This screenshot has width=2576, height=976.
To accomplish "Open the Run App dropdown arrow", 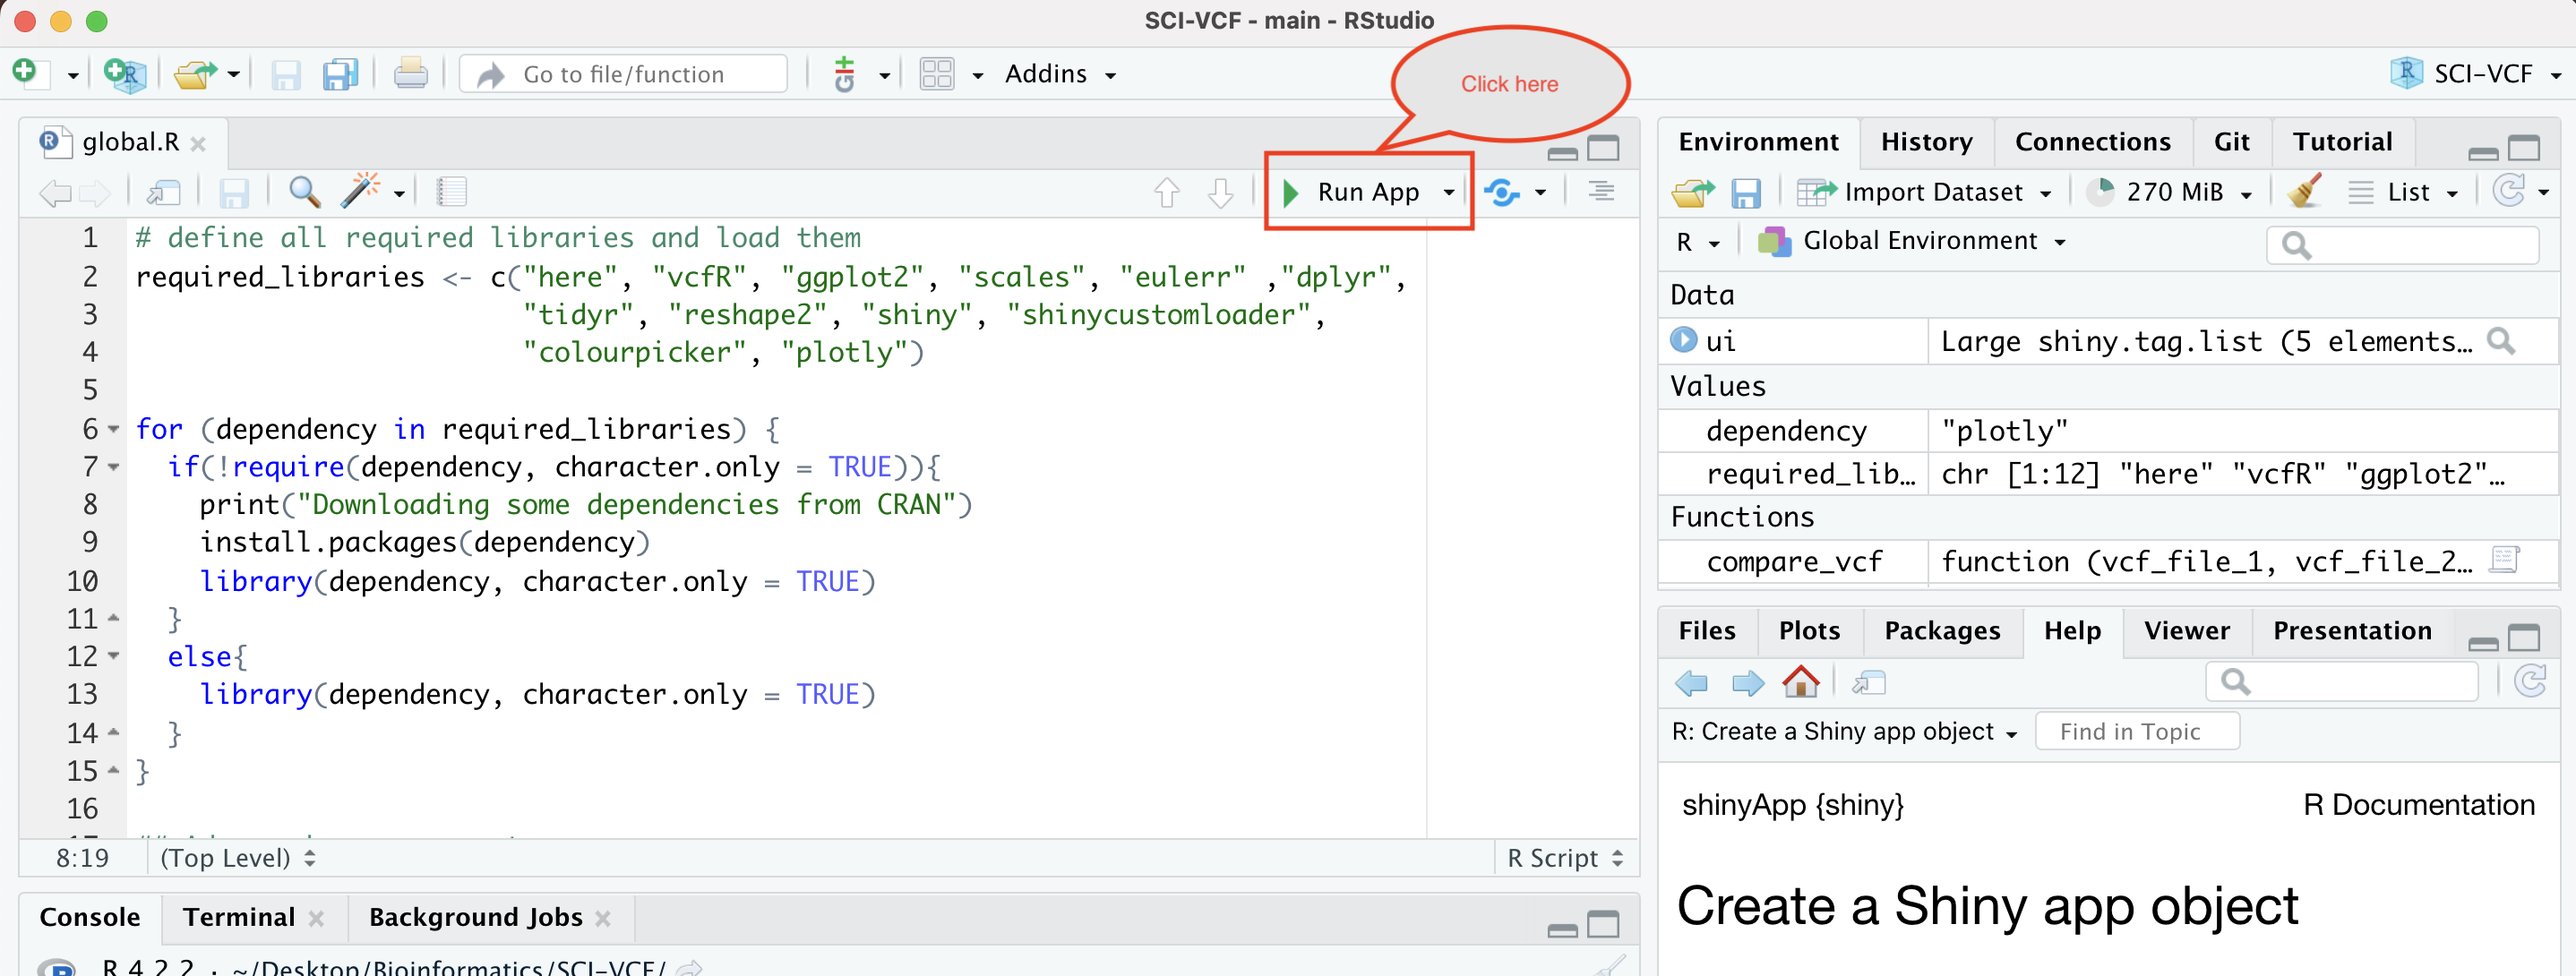I will (x=1449, y=192).
